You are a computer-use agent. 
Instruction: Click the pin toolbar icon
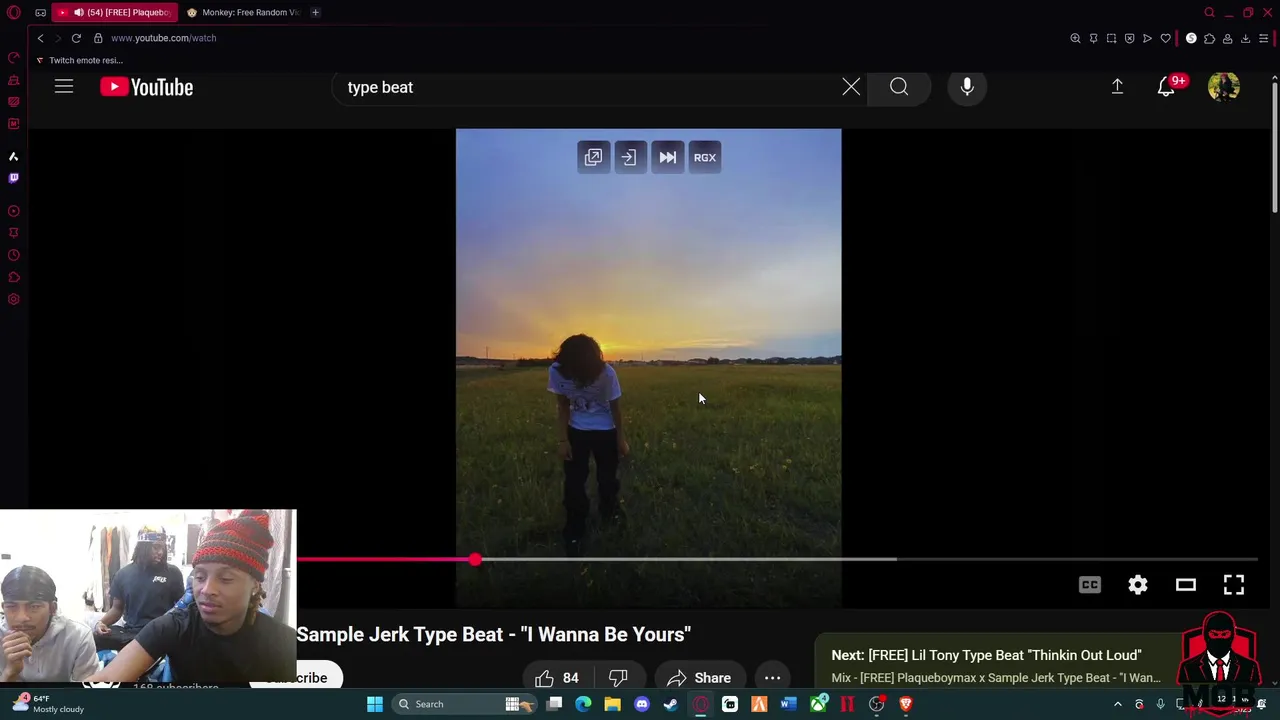[1093, 38]
